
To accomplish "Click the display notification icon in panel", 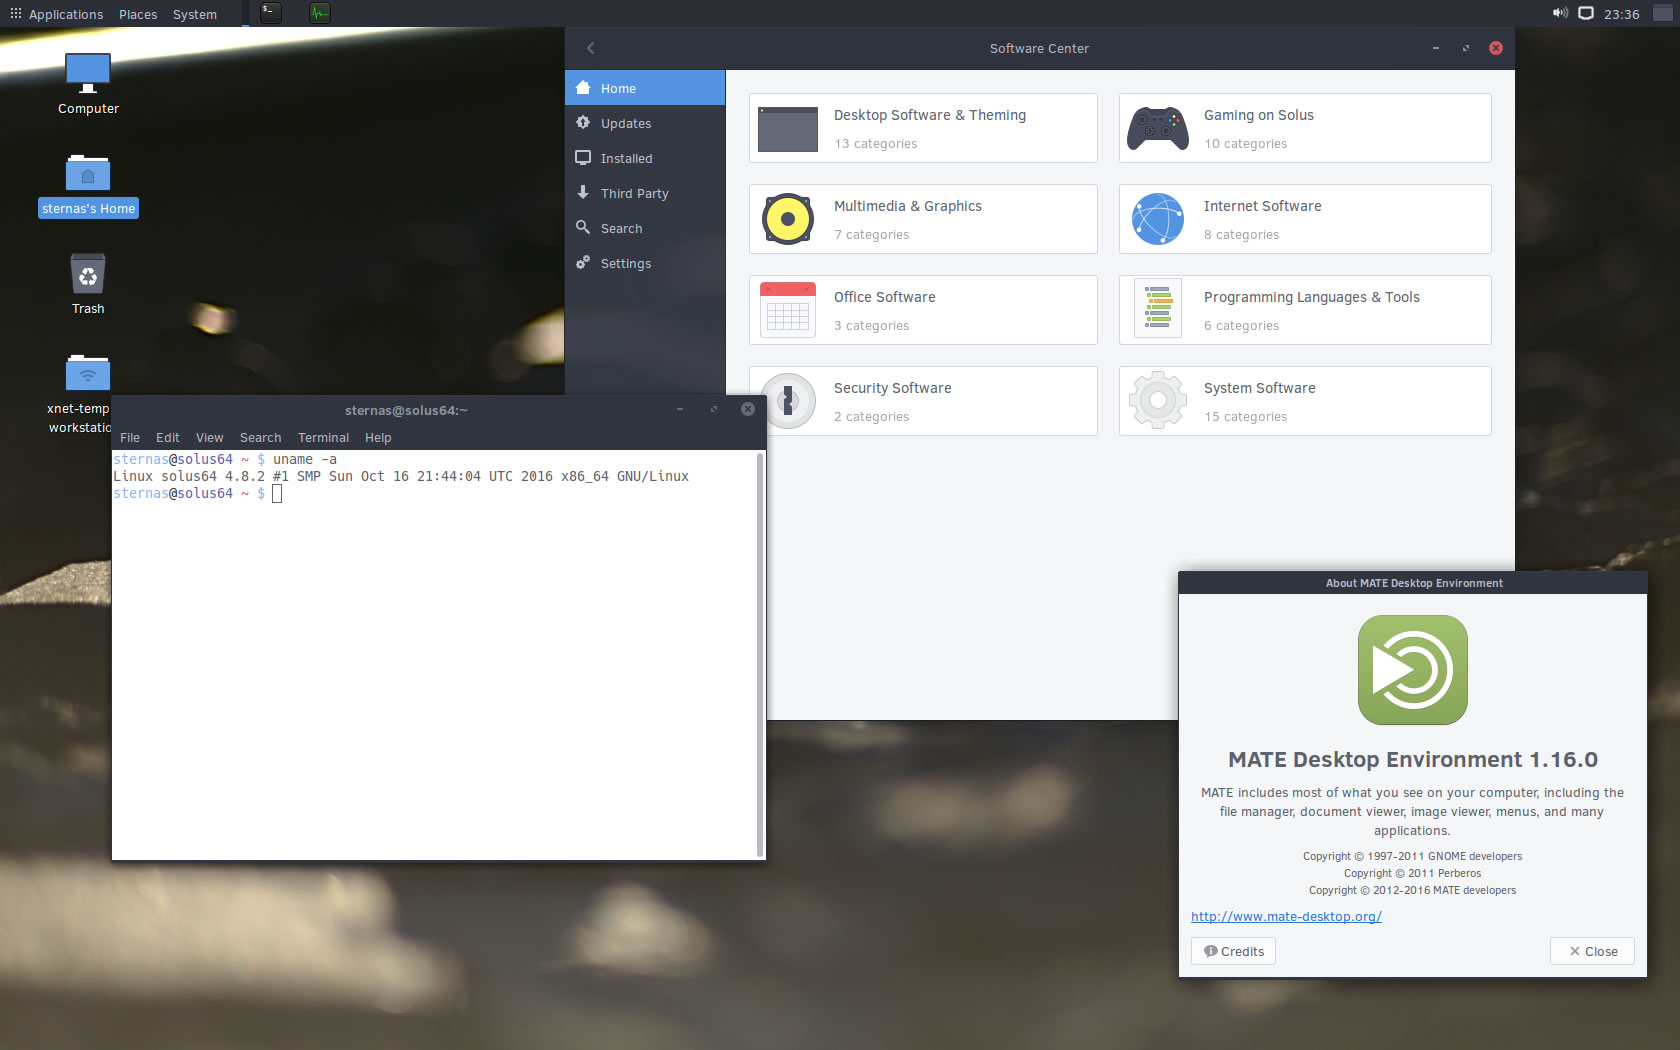I will [x=1586, y=13].
